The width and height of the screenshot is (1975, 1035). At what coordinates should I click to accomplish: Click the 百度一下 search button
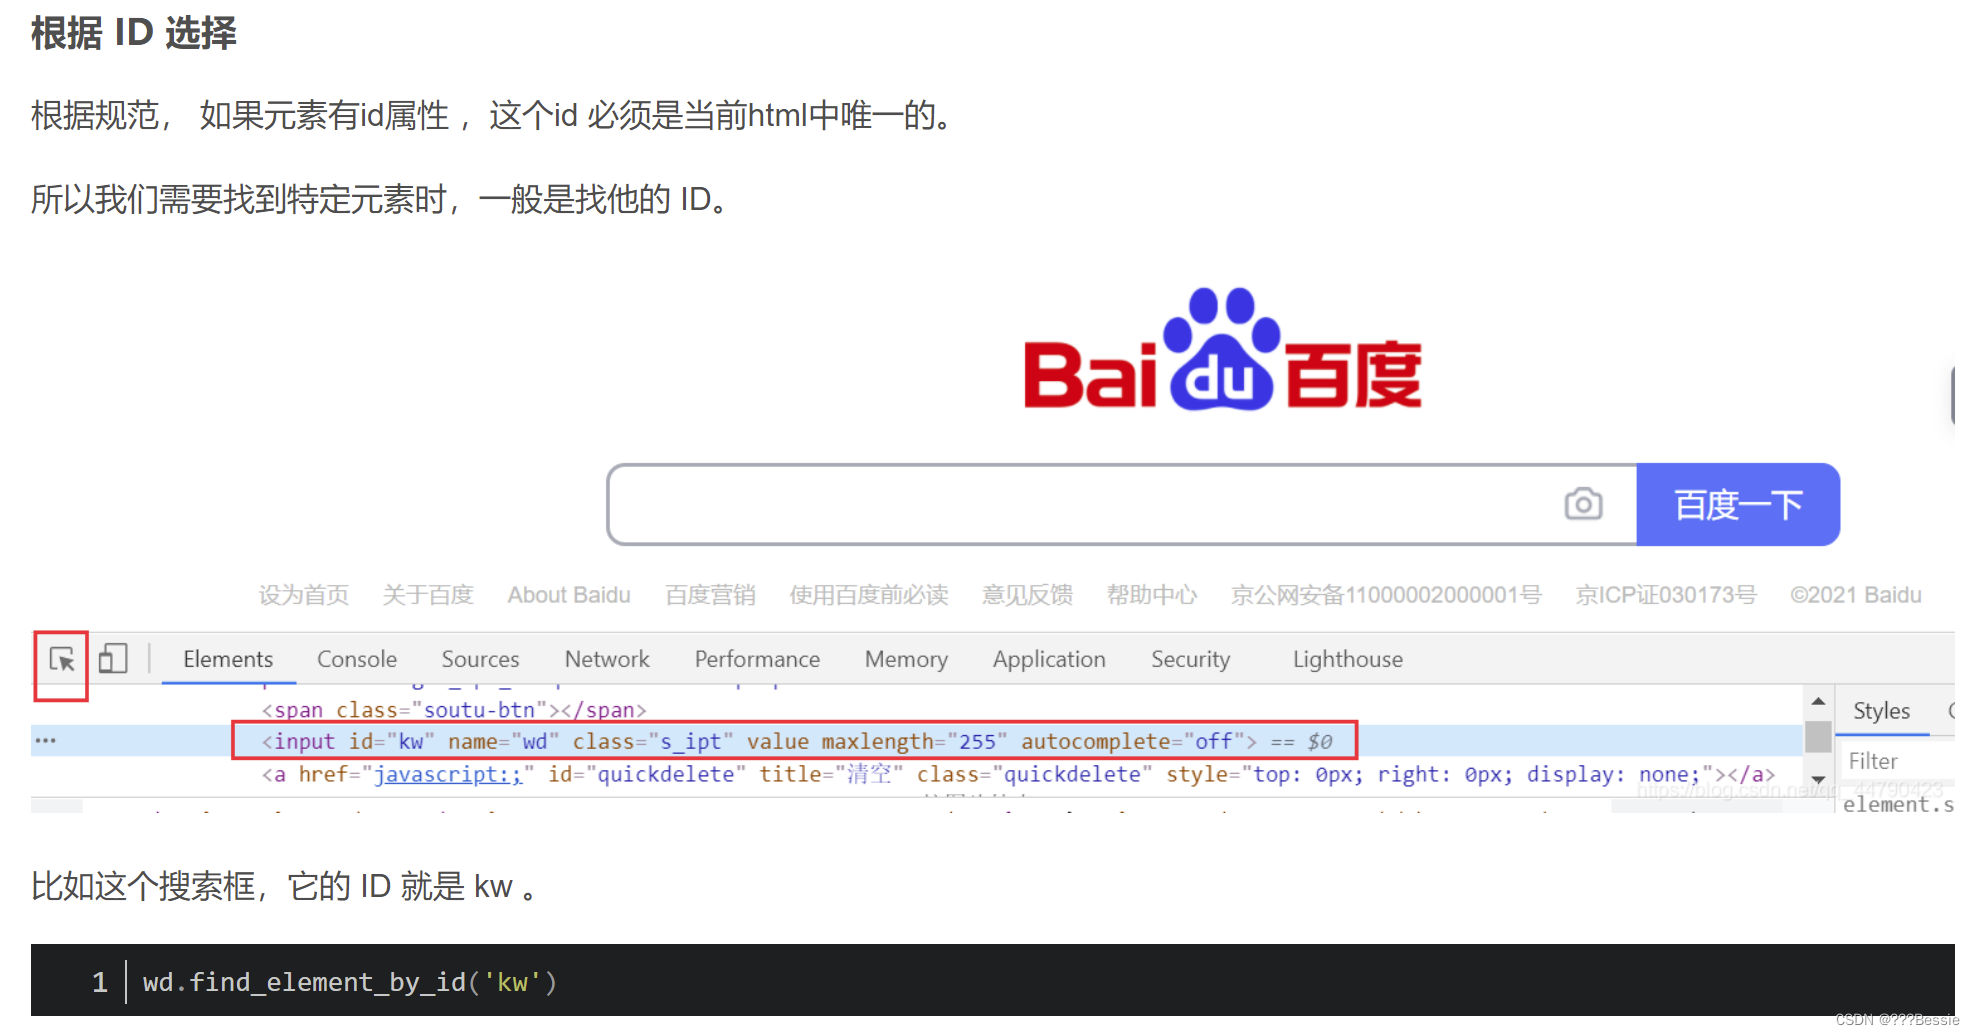(x=1738, y=504)
